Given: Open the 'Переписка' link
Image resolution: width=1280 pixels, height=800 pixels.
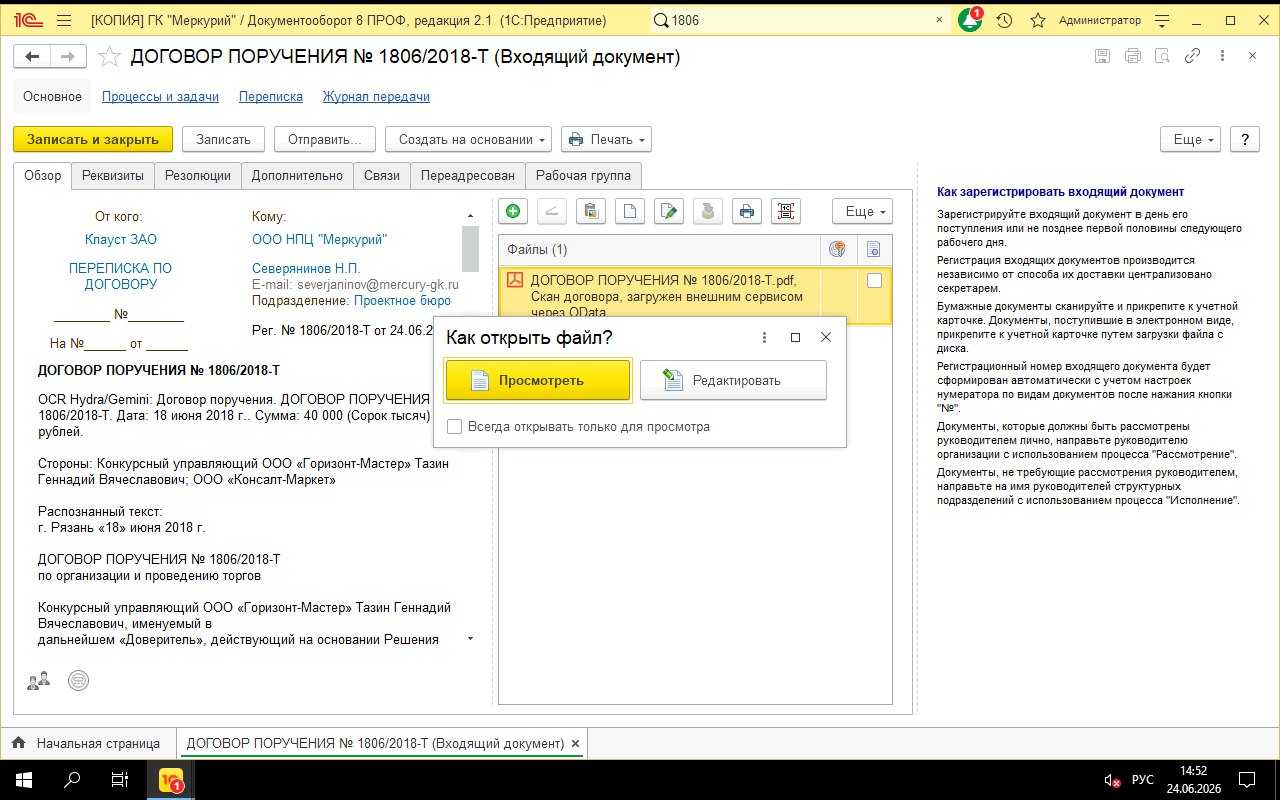Looking at the screenshot, I should click(x=271, y=97).
